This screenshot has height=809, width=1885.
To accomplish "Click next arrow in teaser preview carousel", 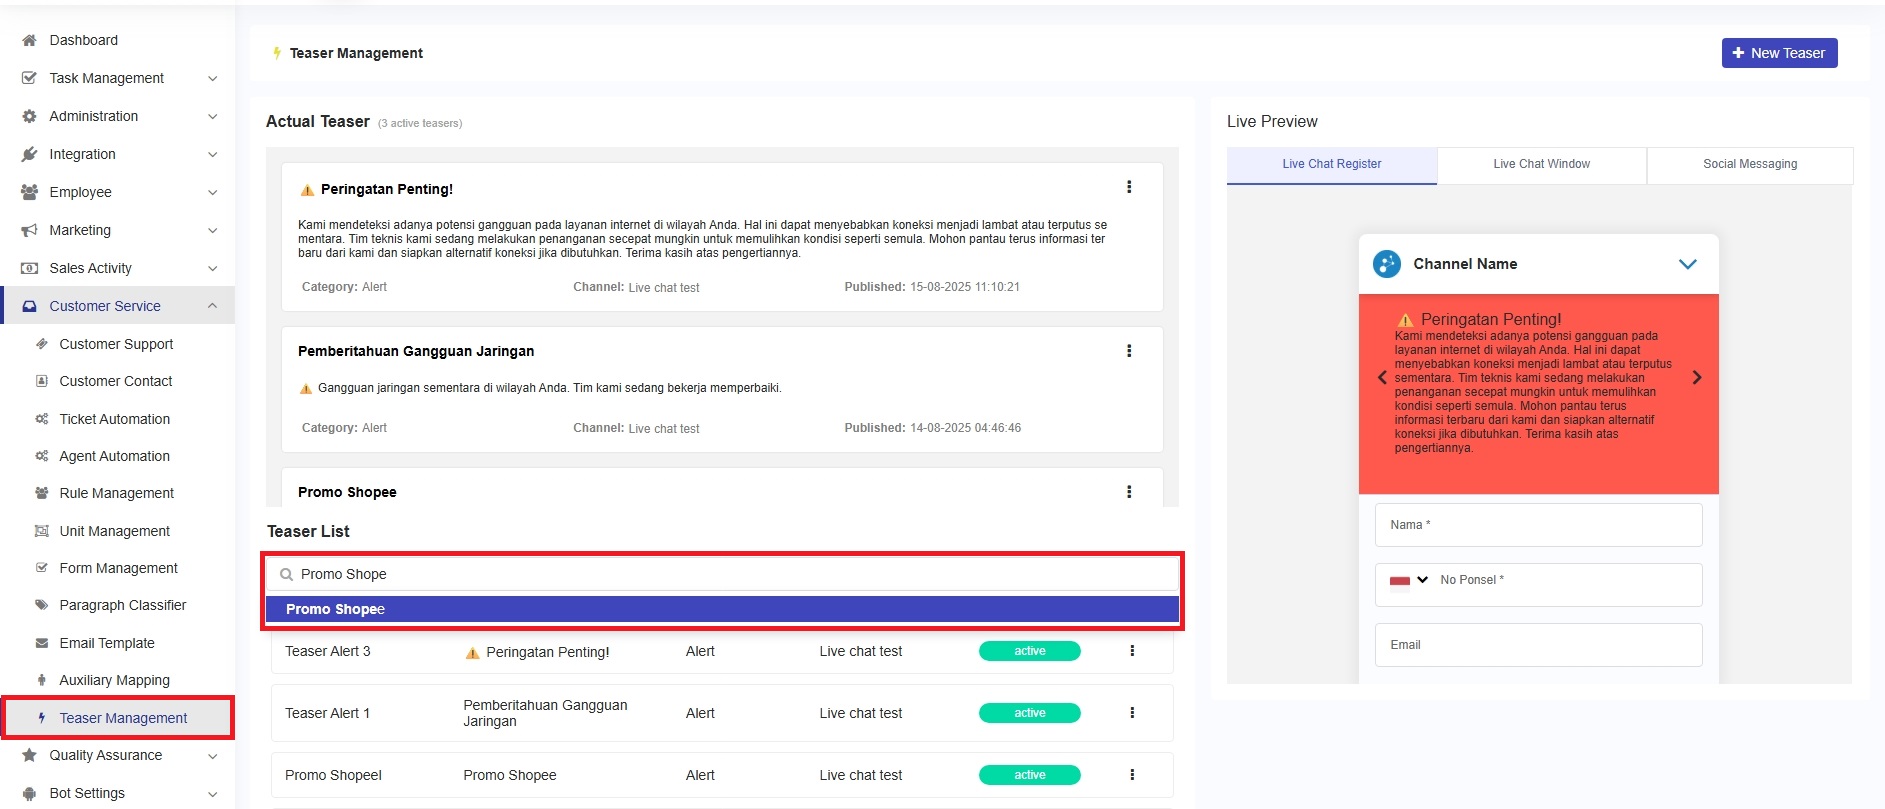I will (x=1696, y=378).
